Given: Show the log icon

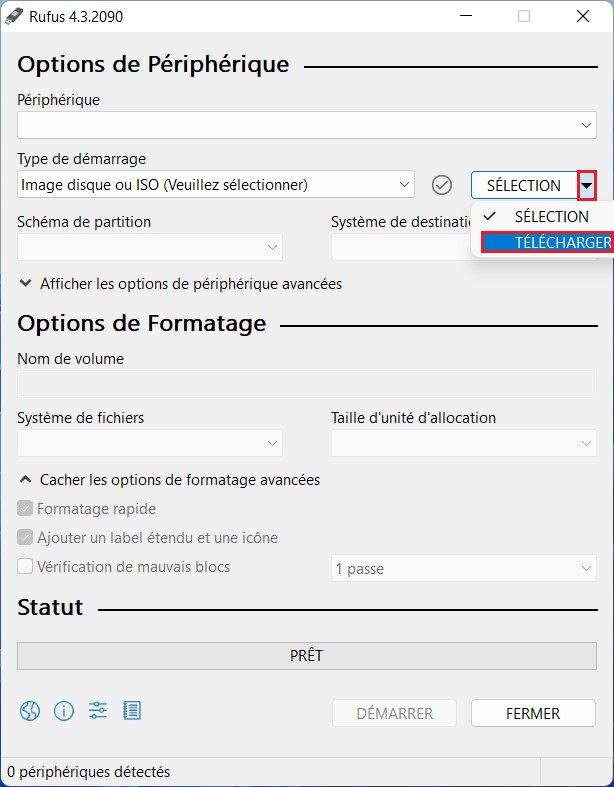Looking at the screenshot, I should pyautogui.click(x=132, y=711).
